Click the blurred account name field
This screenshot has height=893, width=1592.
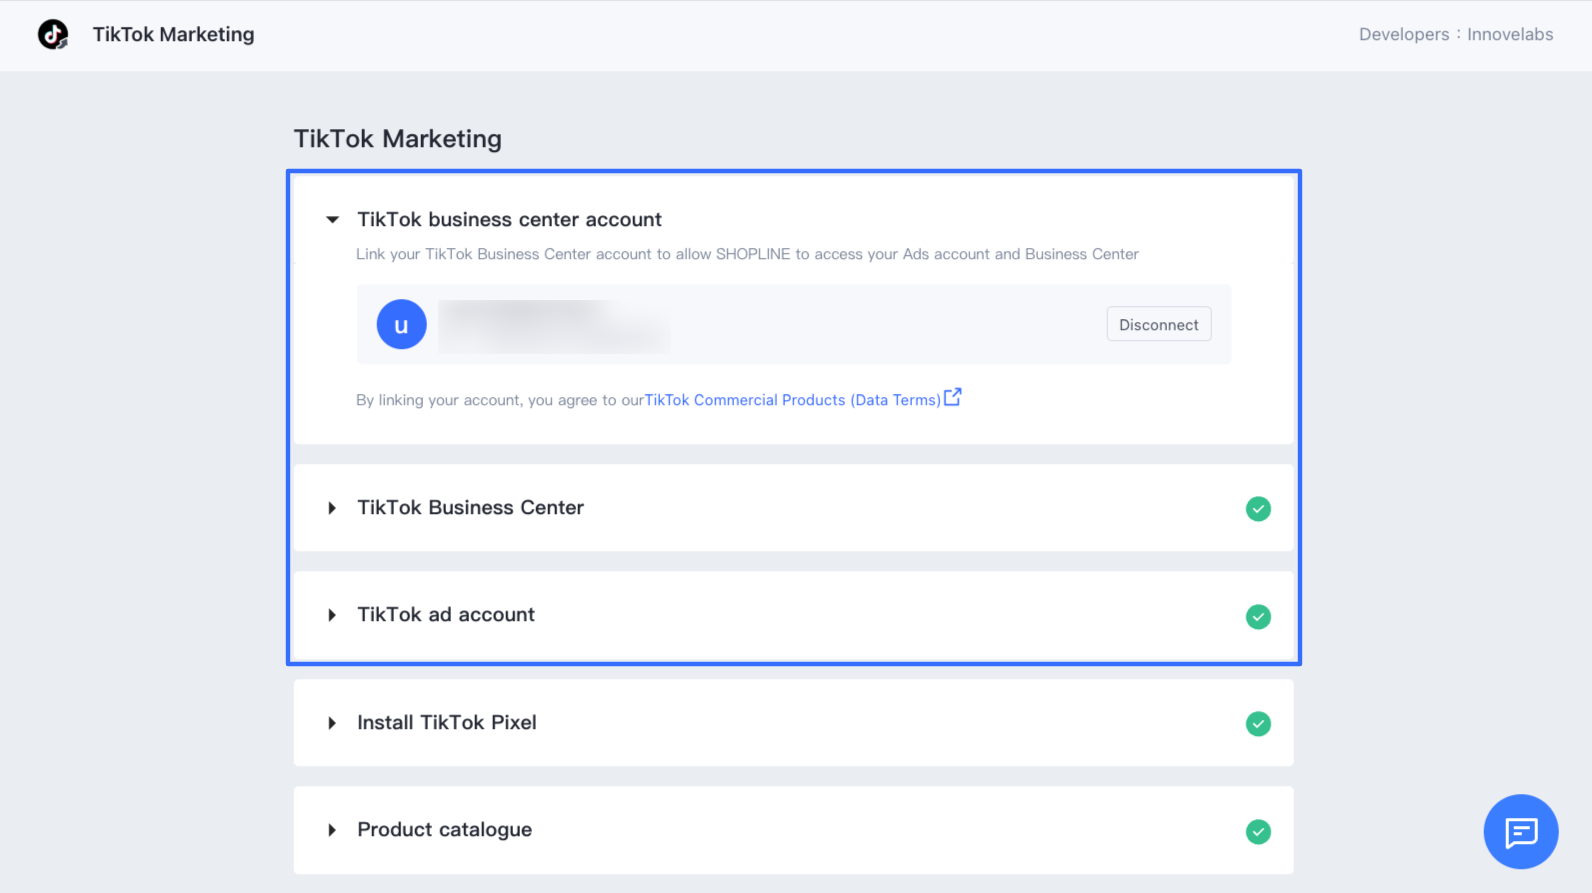click(554, 325)
